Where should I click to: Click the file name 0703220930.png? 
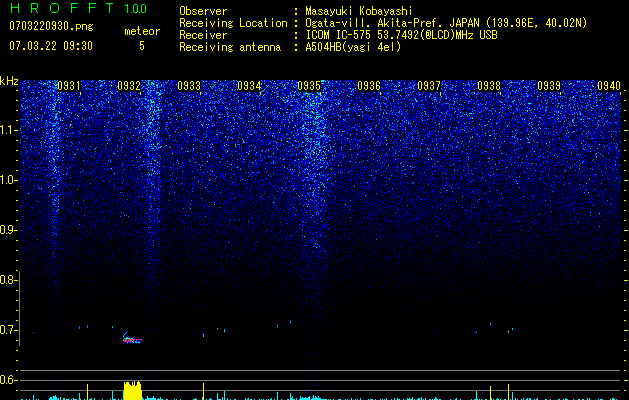coord(51,27)
